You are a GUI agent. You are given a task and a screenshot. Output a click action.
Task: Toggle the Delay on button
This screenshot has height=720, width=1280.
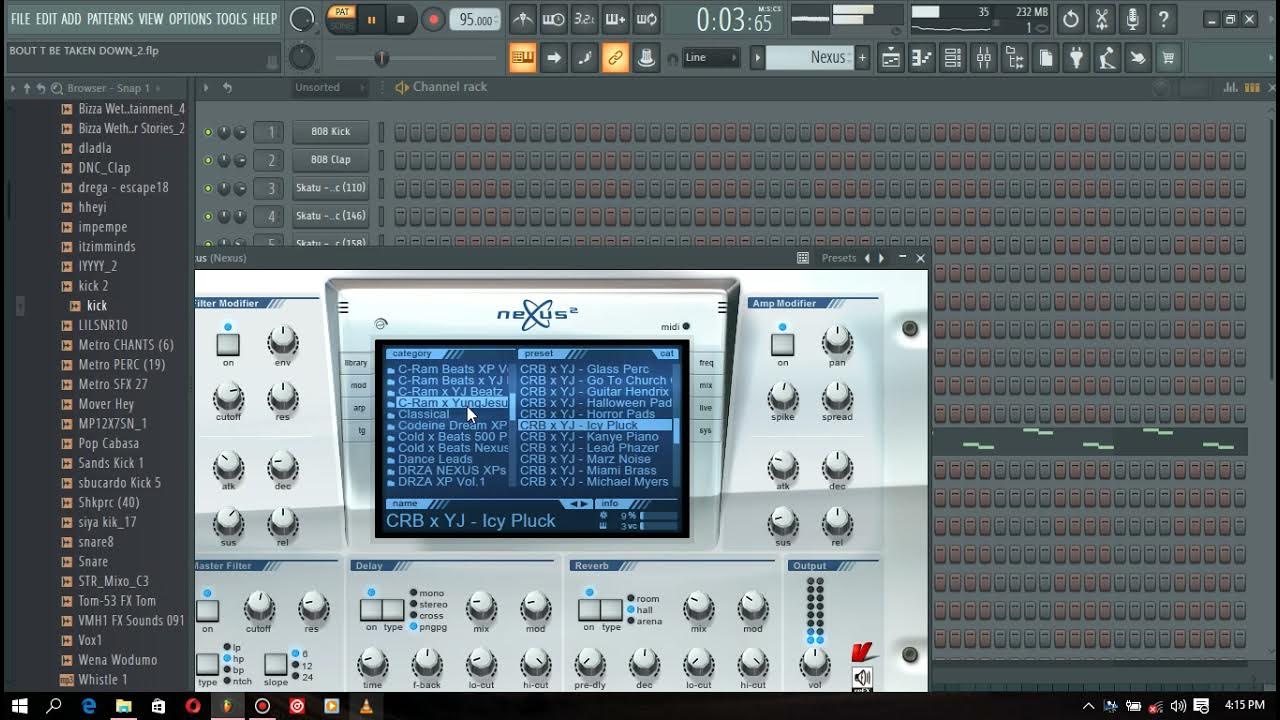click(371, 610)
